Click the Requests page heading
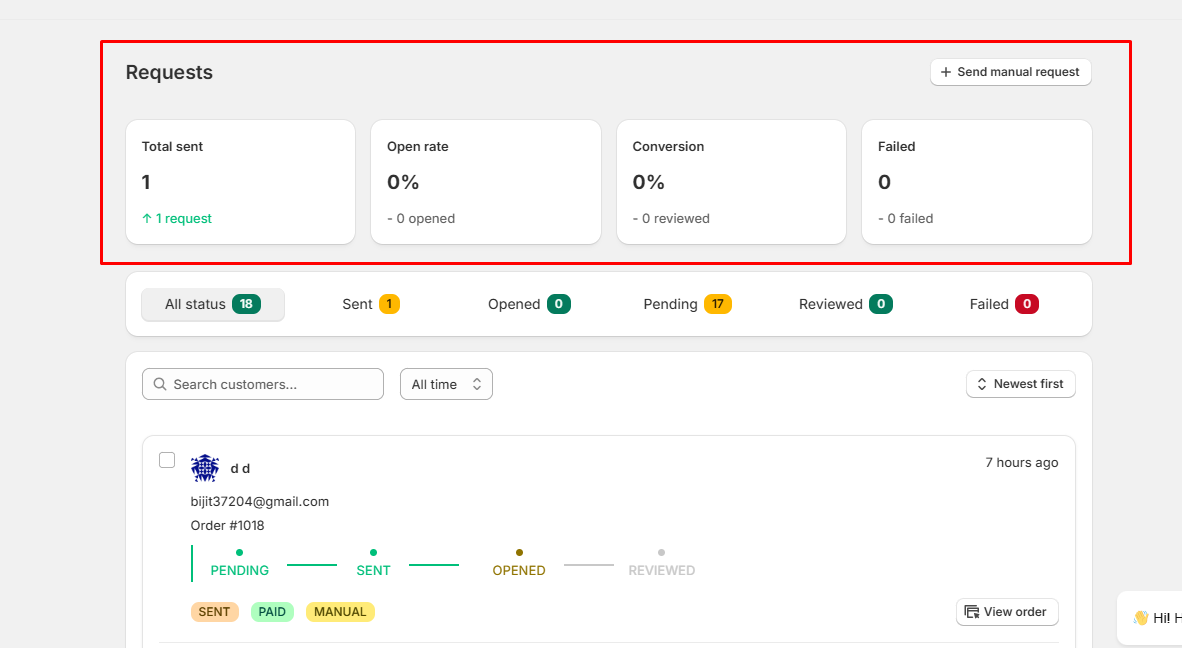1182x648 pixels. pos(169,72)
